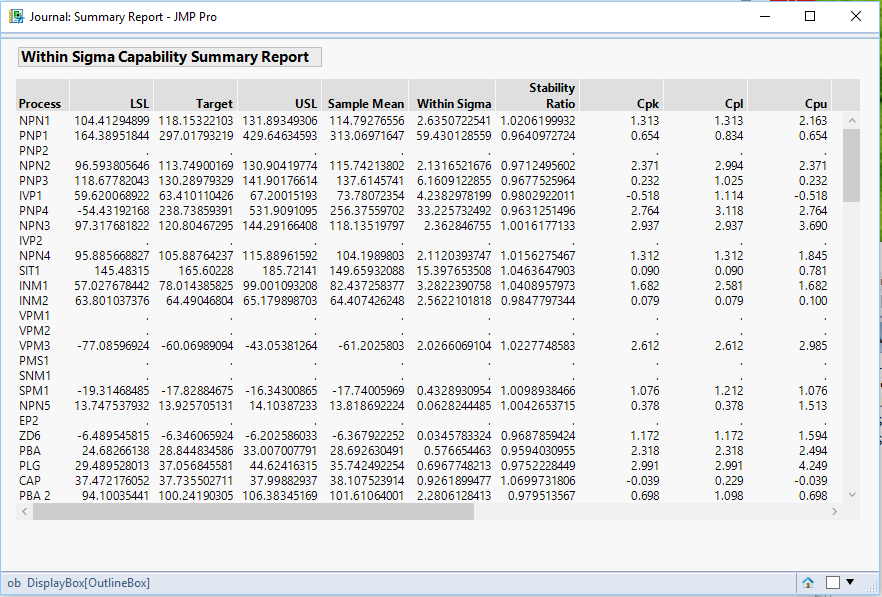
Task: Click Stability Ratio 1.0463647903 for SIT1
Action: pos(538,271)
